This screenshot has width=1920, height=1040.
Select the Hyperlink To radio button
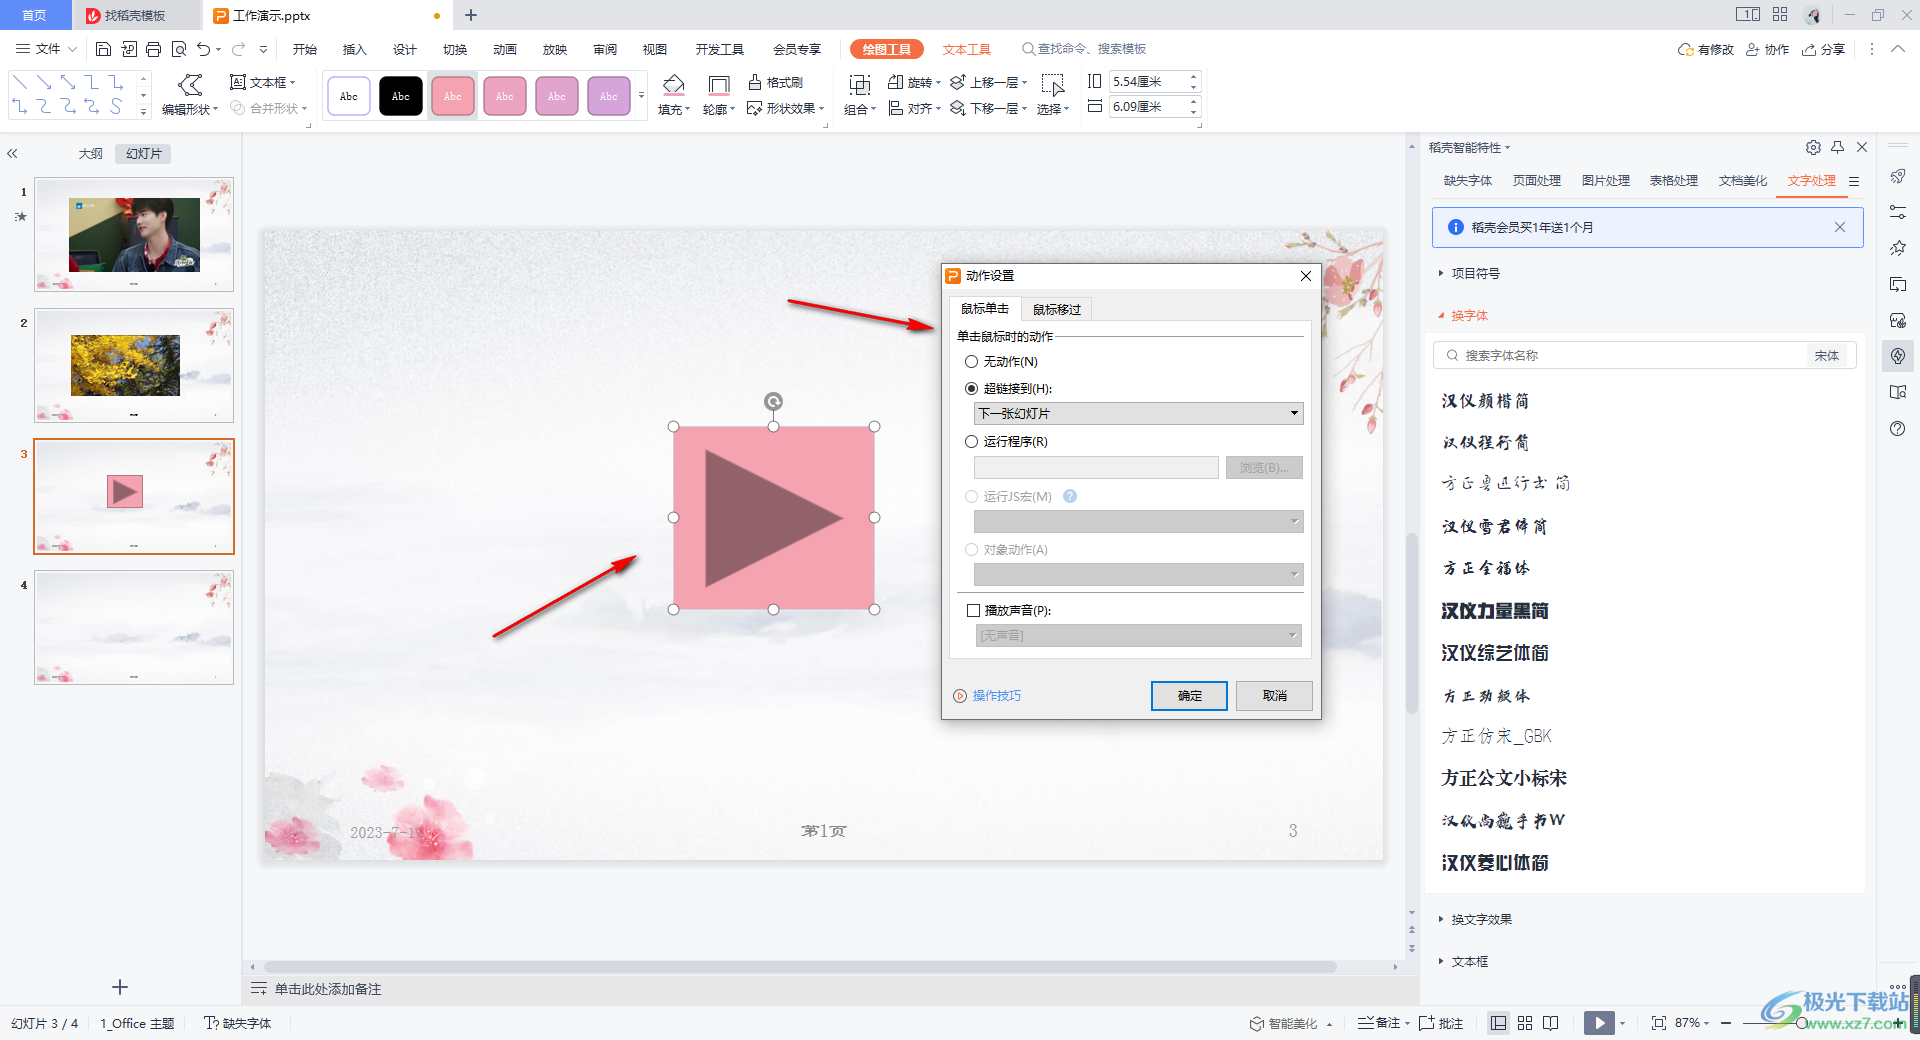point(971,389)
